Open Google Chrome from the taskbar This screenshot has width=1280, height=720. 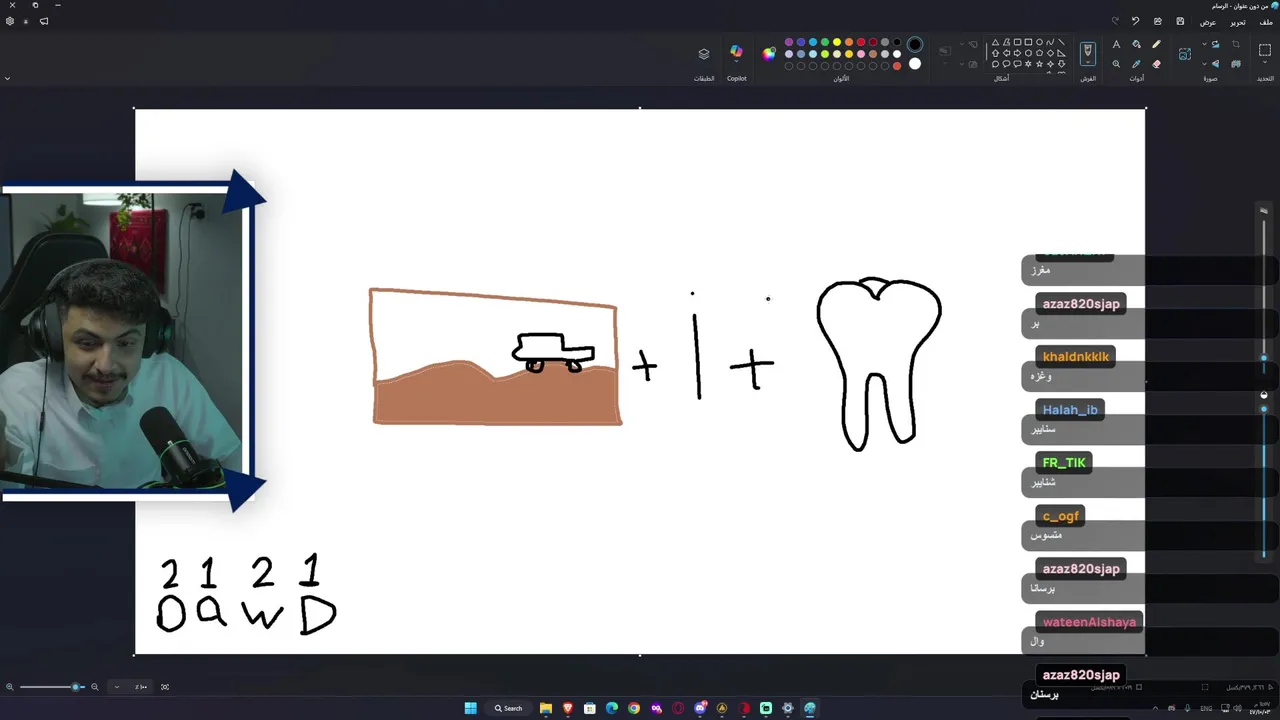pyautogui.click(x=634, y=708)
